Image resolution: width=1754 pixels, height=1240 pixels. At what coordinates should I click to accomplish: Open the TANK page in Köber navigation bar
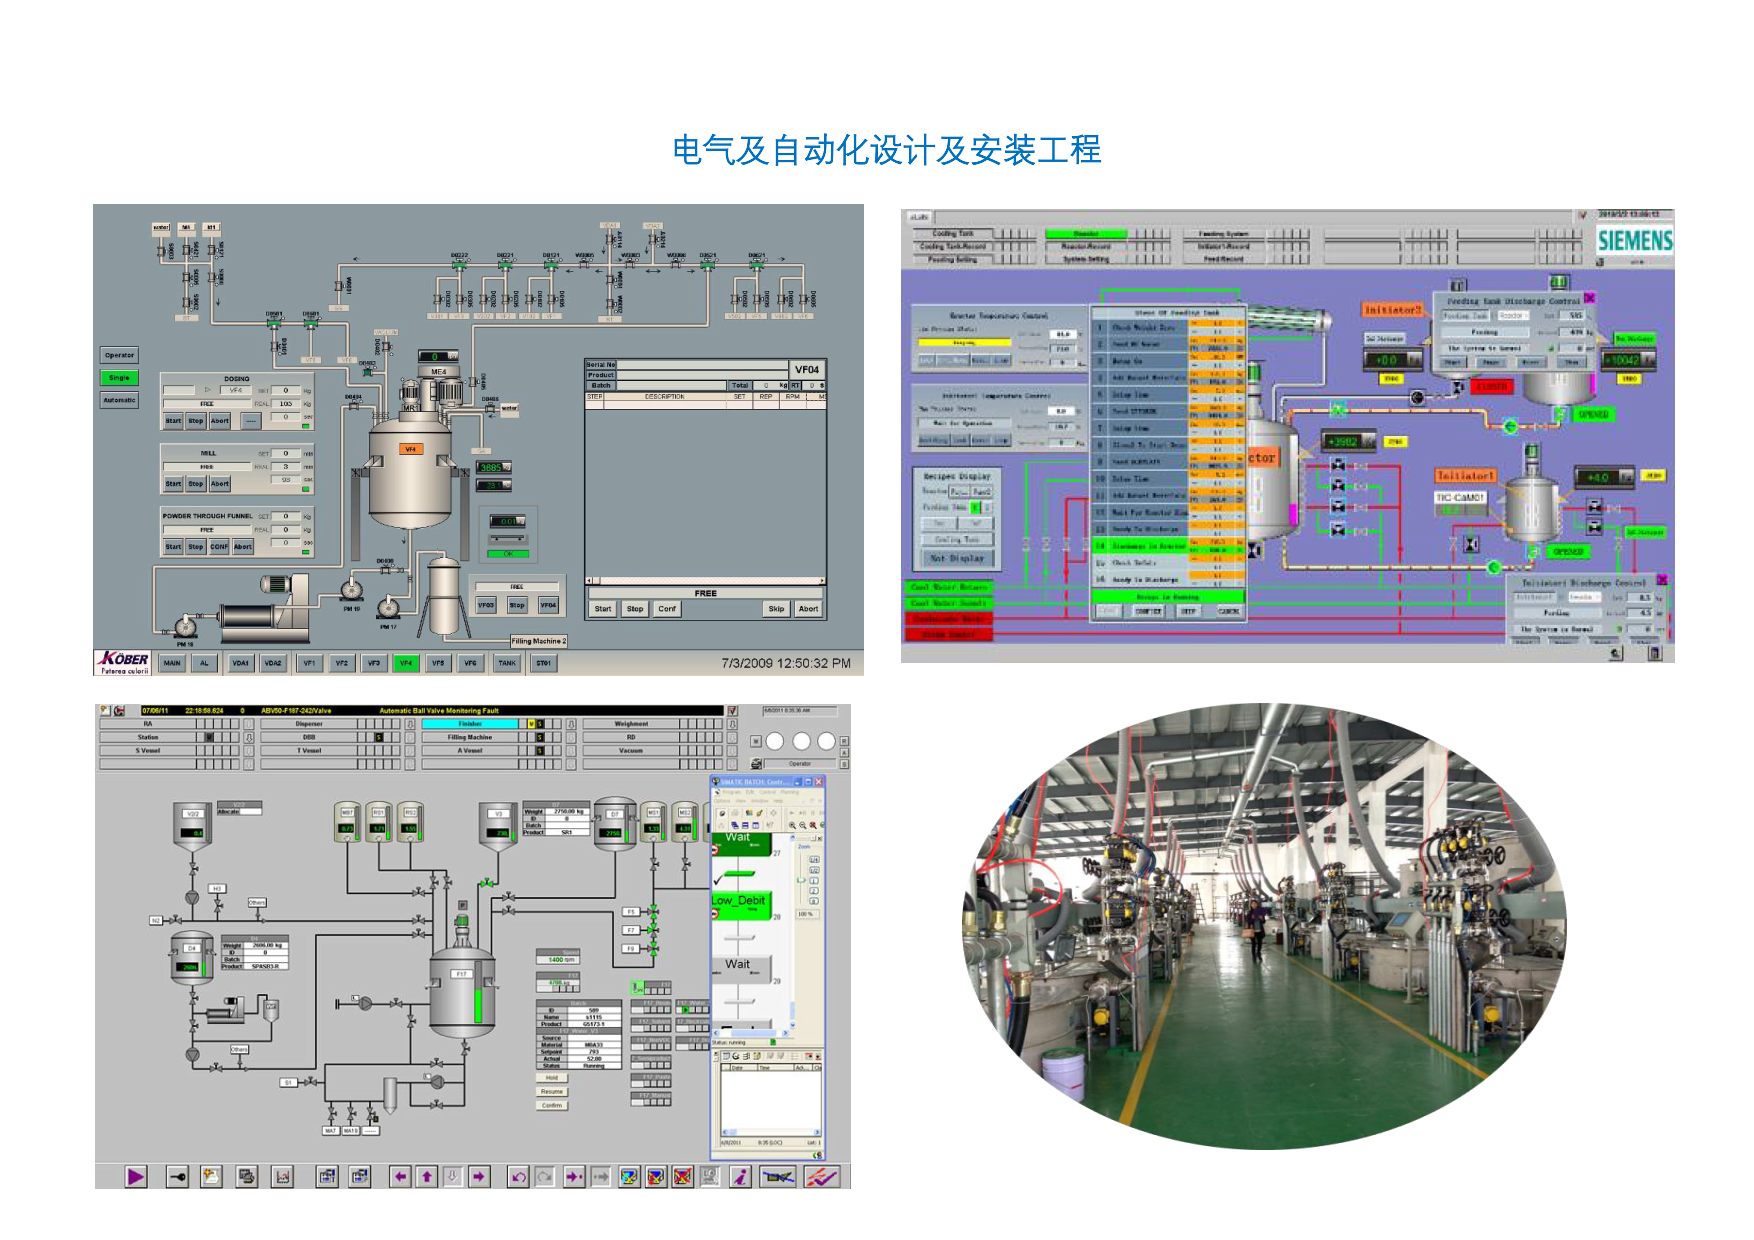[x=507, y=663]
